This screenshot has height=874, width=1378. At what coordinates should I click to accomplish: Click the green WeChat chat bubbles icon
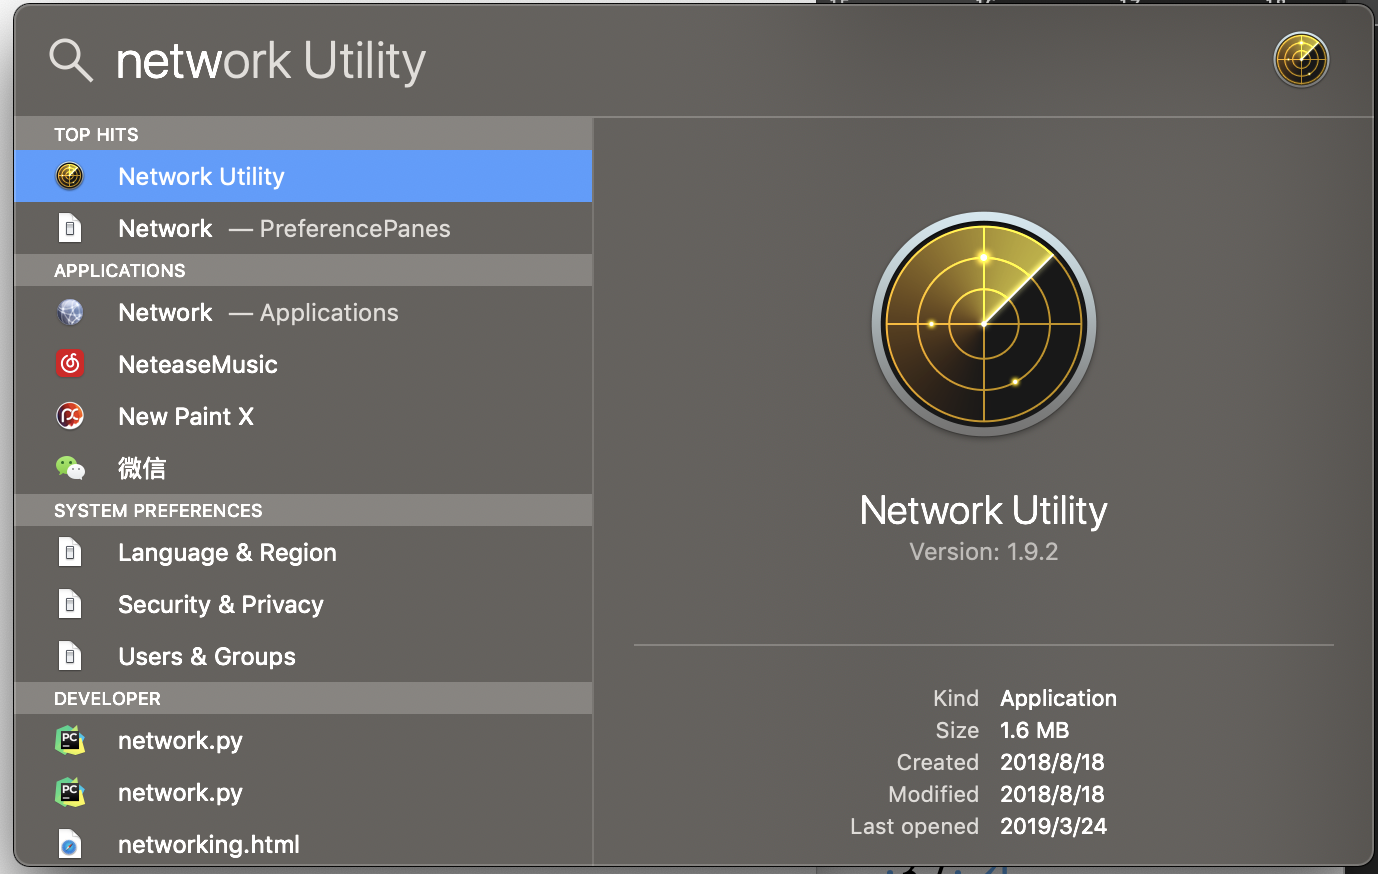pyautogui.click(x=70, y=468)
